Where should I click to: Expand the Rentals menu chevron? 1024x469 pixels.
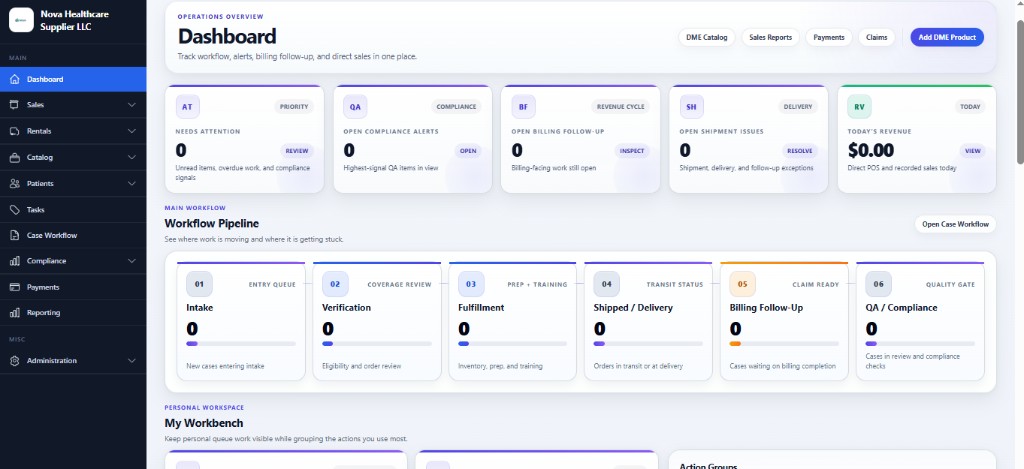pos(132,131)
